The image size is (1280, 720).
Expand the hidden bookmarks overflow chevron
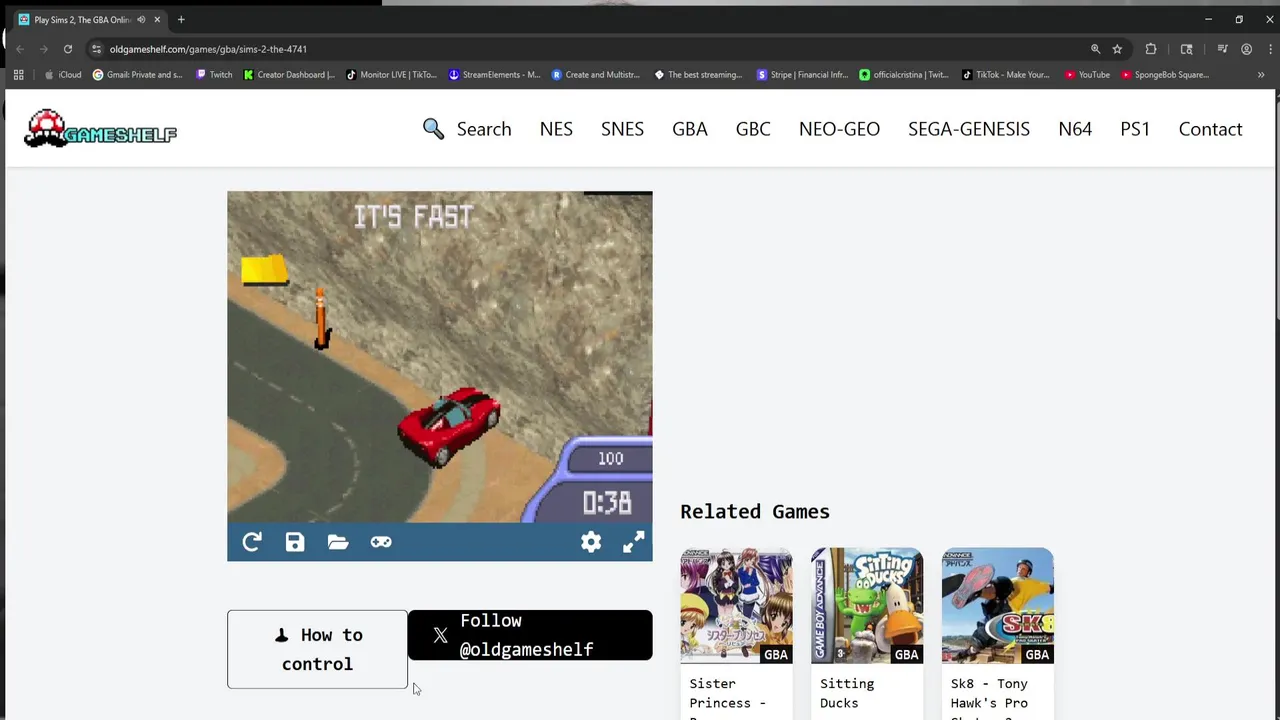(x=1261, y=75)
